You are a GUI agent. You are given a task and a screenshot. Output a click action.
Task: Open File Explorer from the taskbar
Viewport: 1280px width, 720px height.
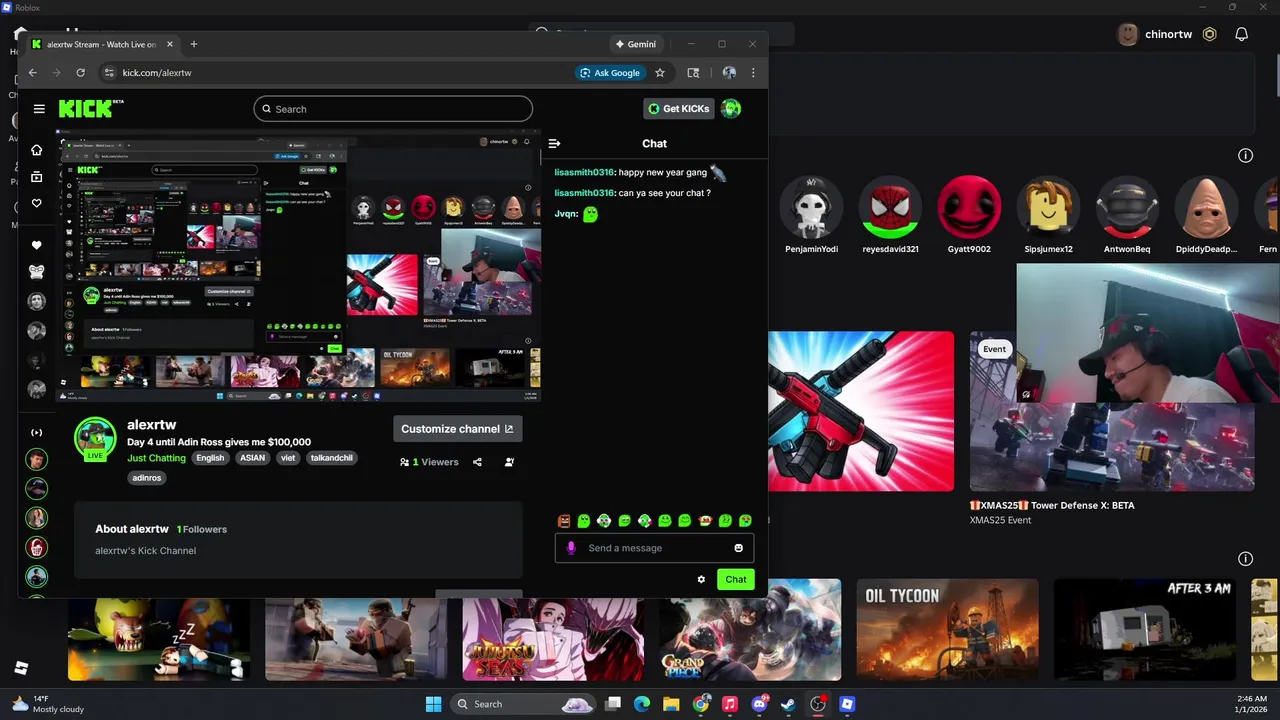pos(671,704)
